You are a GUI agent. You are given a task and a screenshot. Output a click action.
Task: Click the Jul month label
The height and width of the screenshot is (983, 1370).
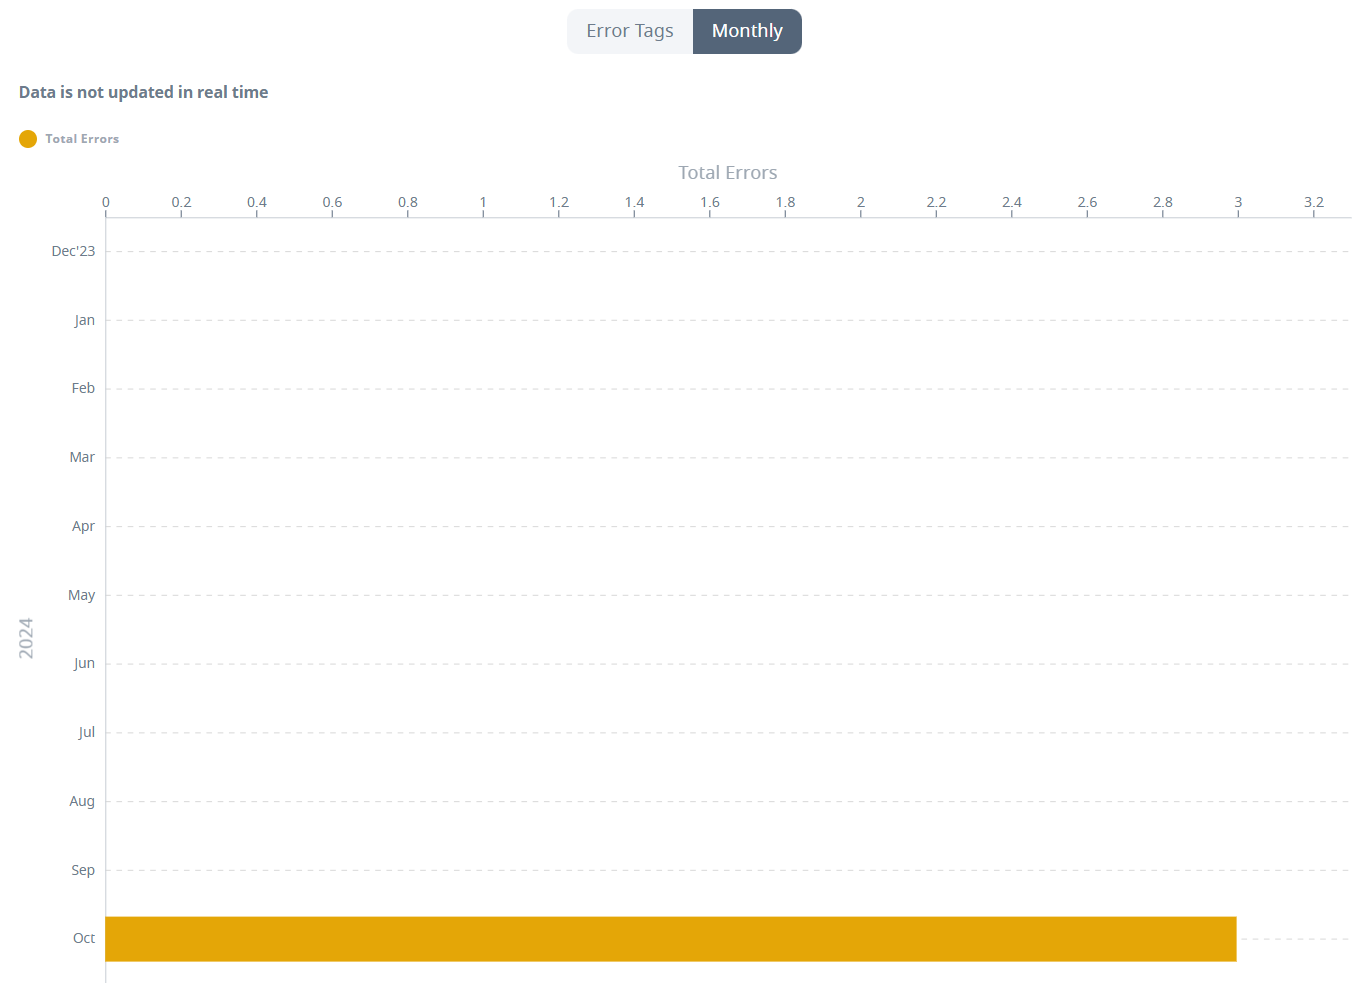pos(87,732)
